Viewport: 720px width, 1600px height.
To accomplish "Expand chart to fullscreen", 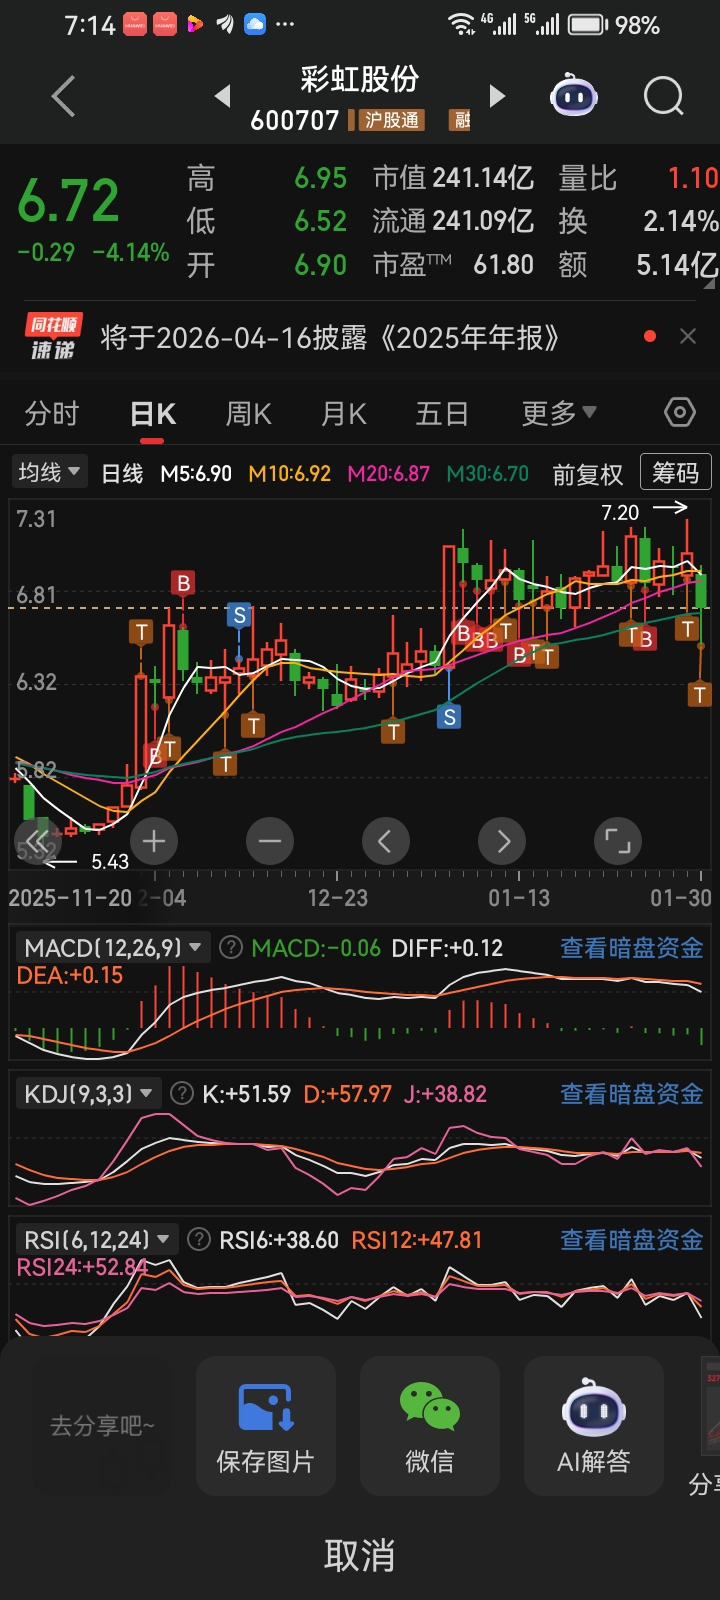I will (618, 842).
